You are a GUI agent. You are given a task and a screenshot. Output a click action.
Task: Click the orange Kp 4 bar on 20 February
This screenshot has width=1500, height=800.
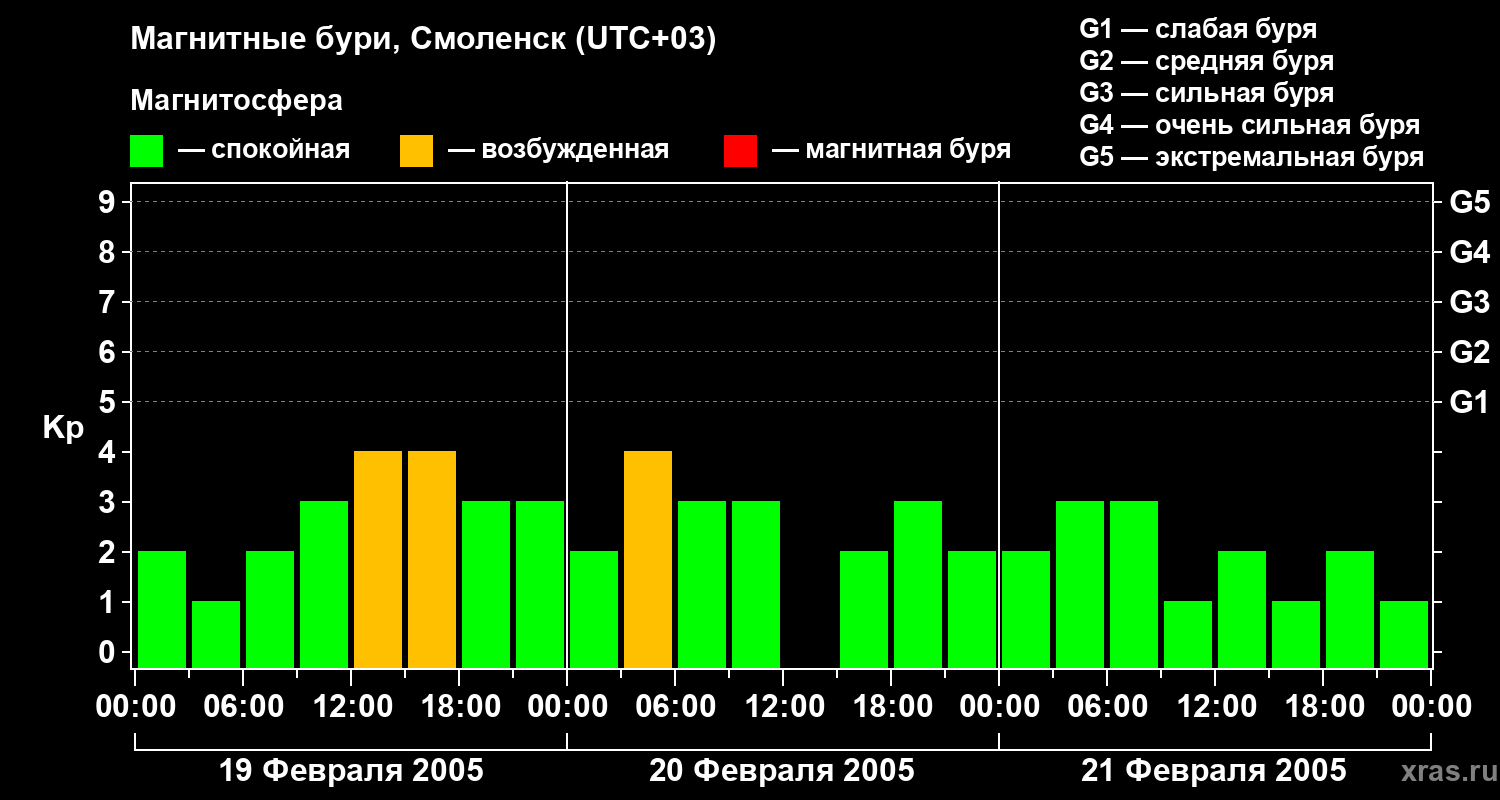[648, 559]
